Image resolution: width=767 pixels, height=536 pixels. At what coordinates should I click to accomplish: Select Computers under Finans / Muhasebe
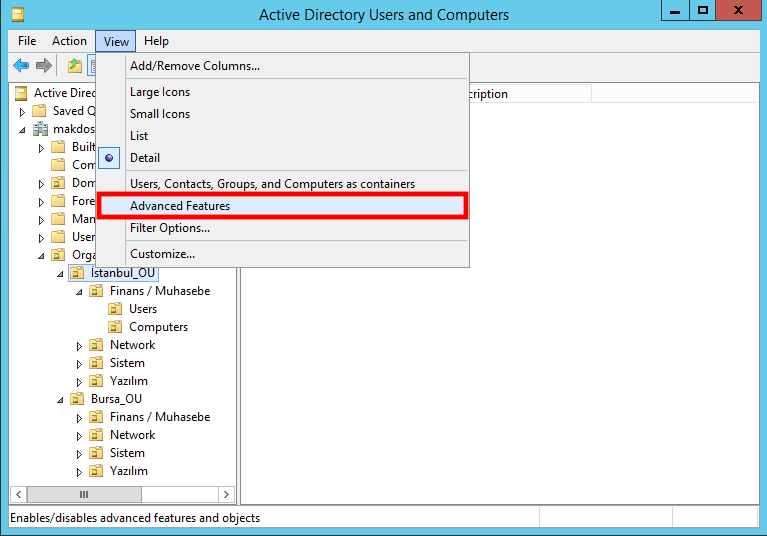(x=158, y=327)
